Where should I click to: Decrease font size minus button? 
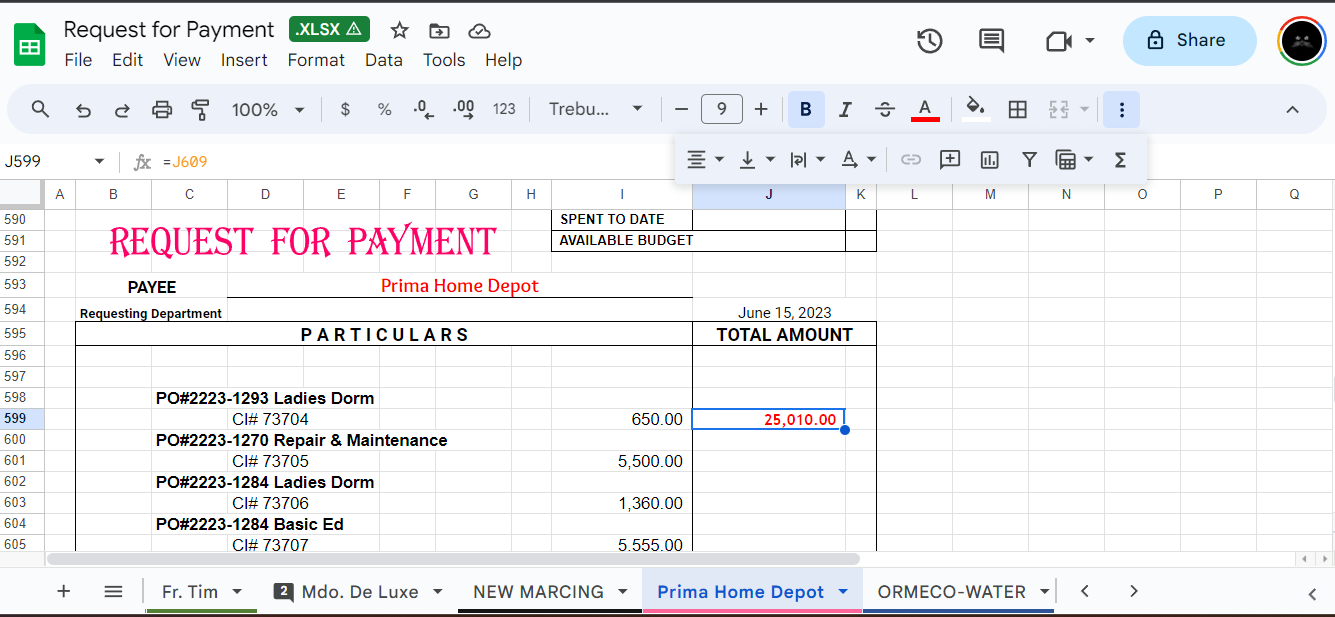click(682, 110)
